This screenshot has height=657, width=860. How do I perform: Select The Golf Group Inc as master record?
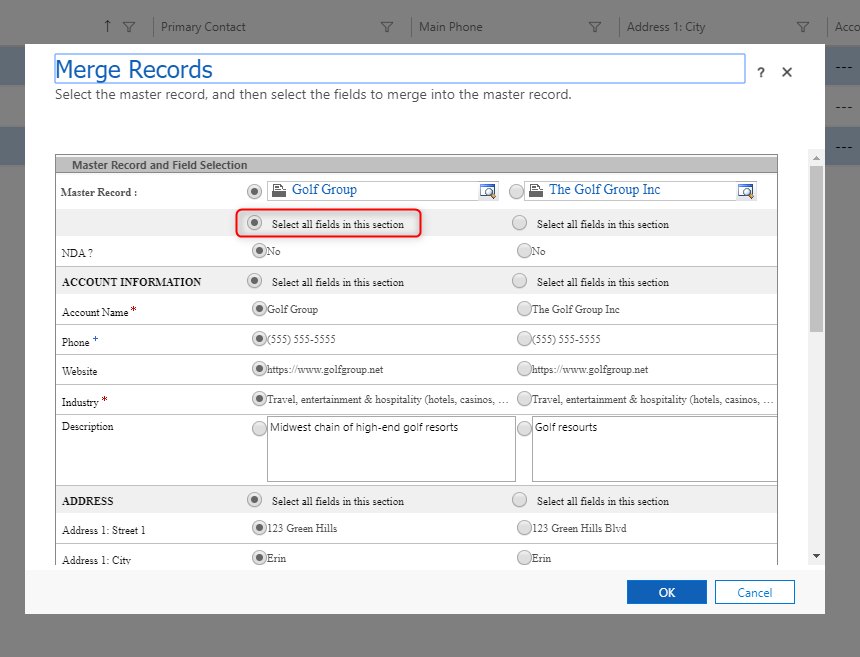coord(516,191)
